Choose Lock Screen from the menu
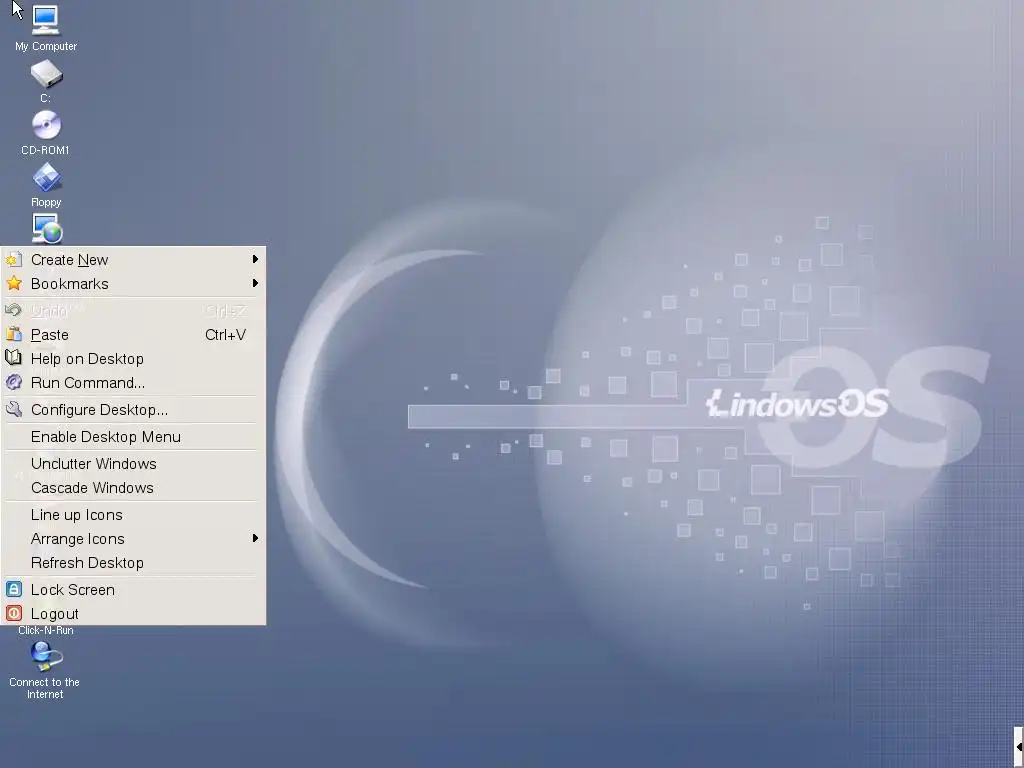Viewport: 1024px width, 768px height. coord(133,590)
